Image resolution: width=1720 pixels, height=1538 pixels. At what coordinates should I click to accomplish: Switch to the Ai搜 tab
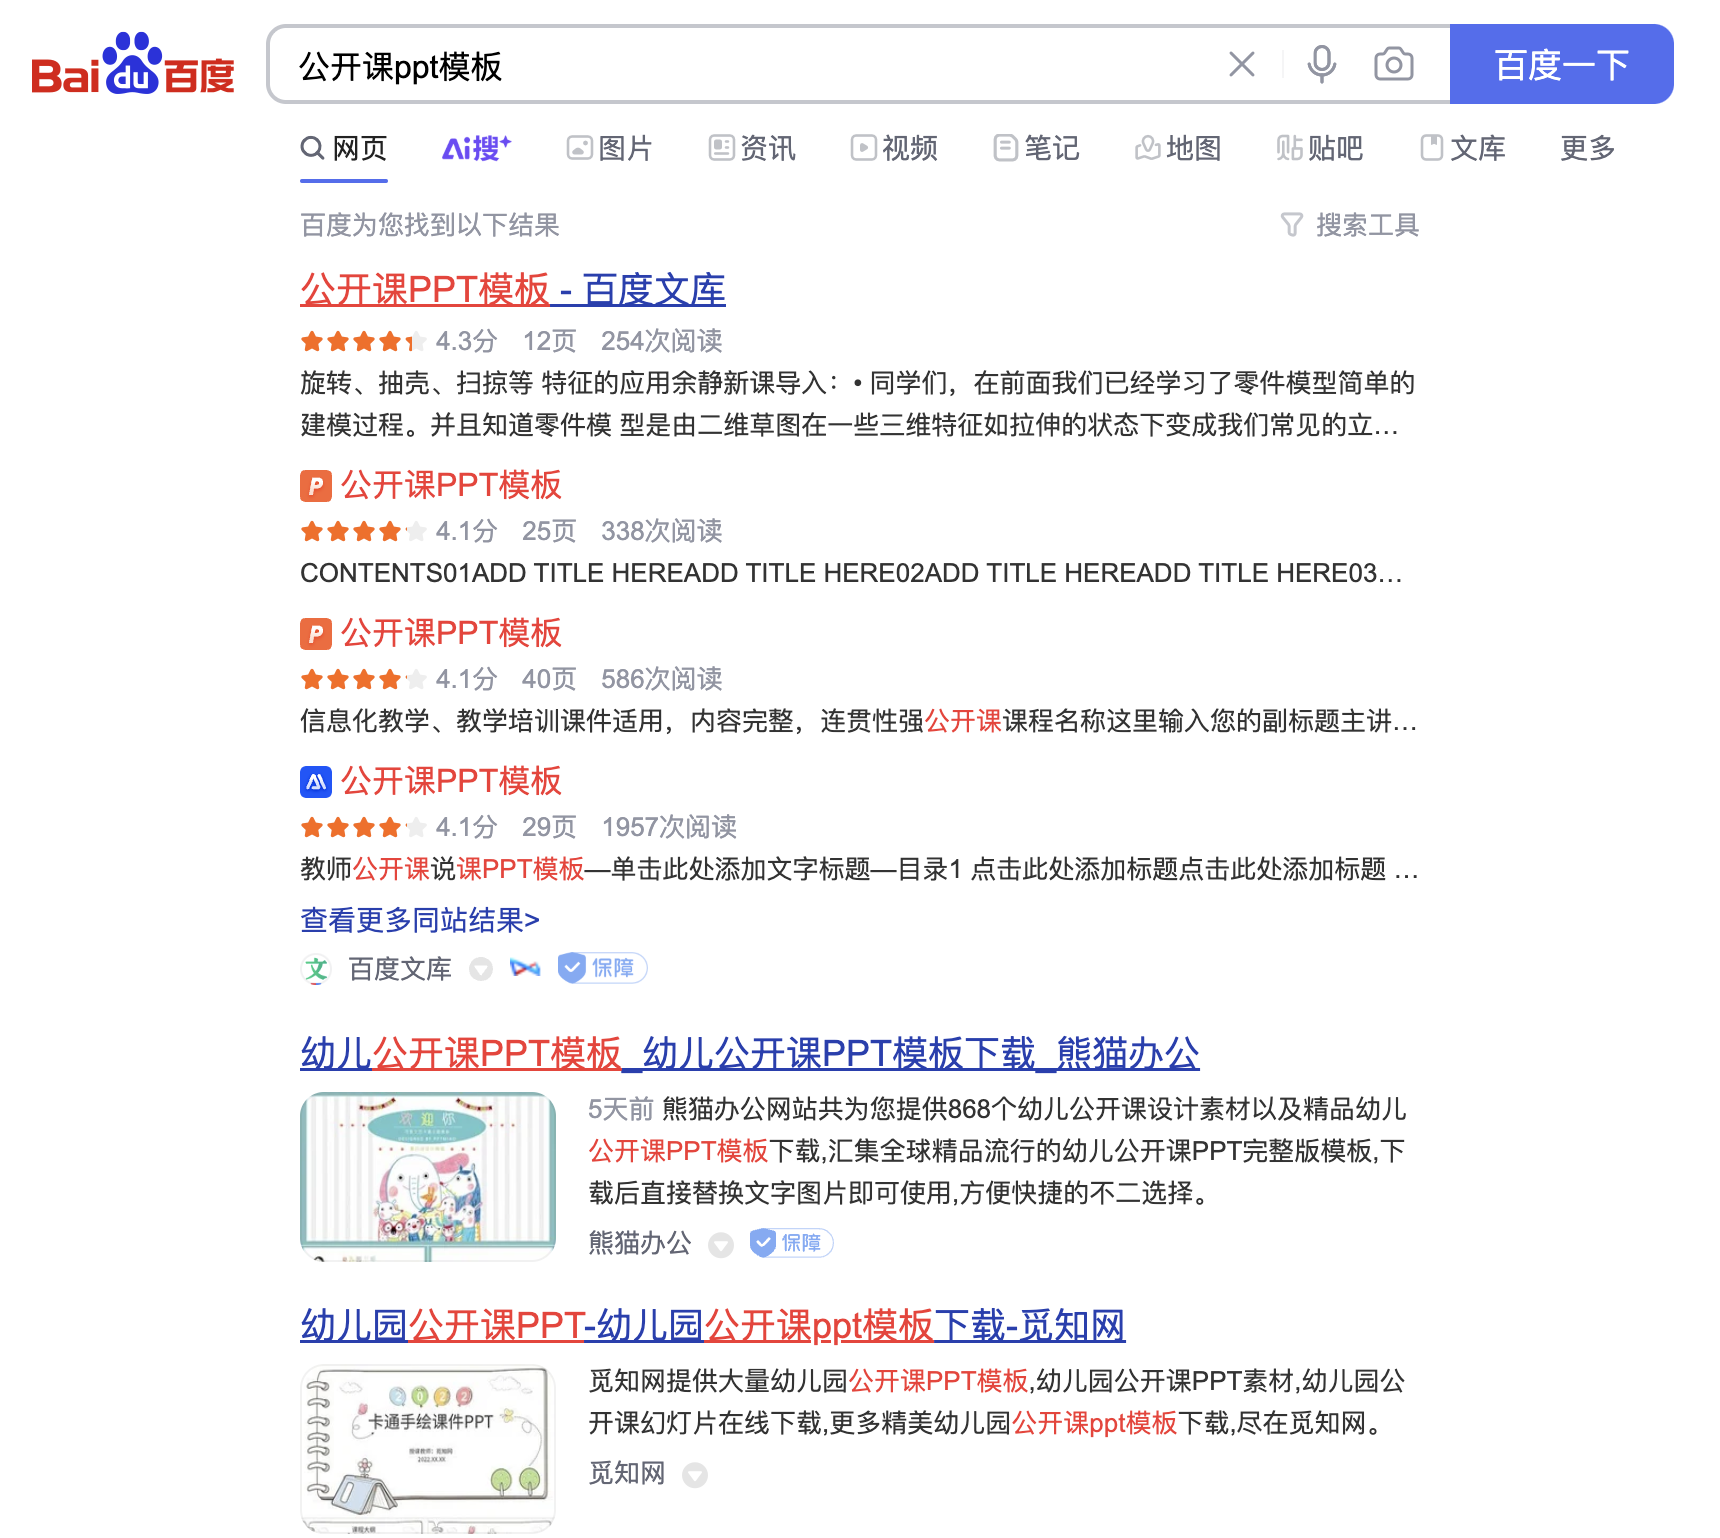[476, 149]
